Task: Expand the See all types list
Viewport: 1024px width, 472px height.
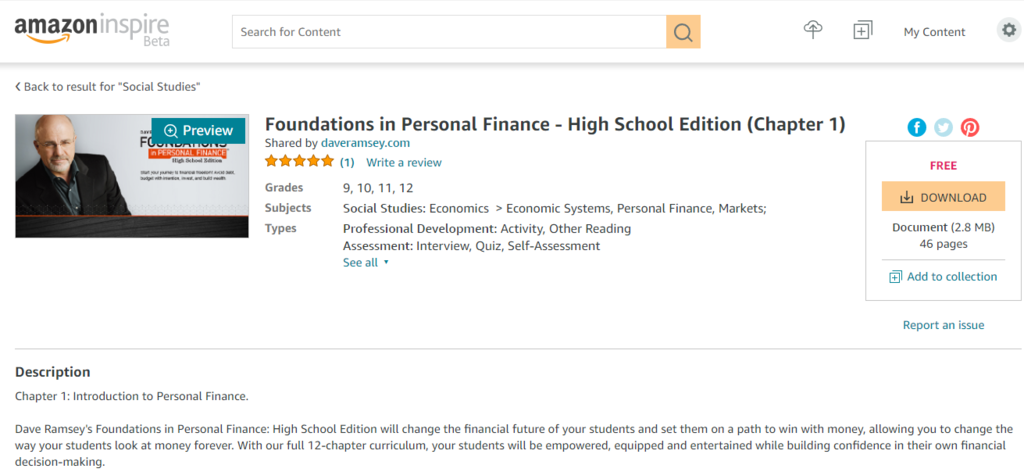Action: point(366,262)
